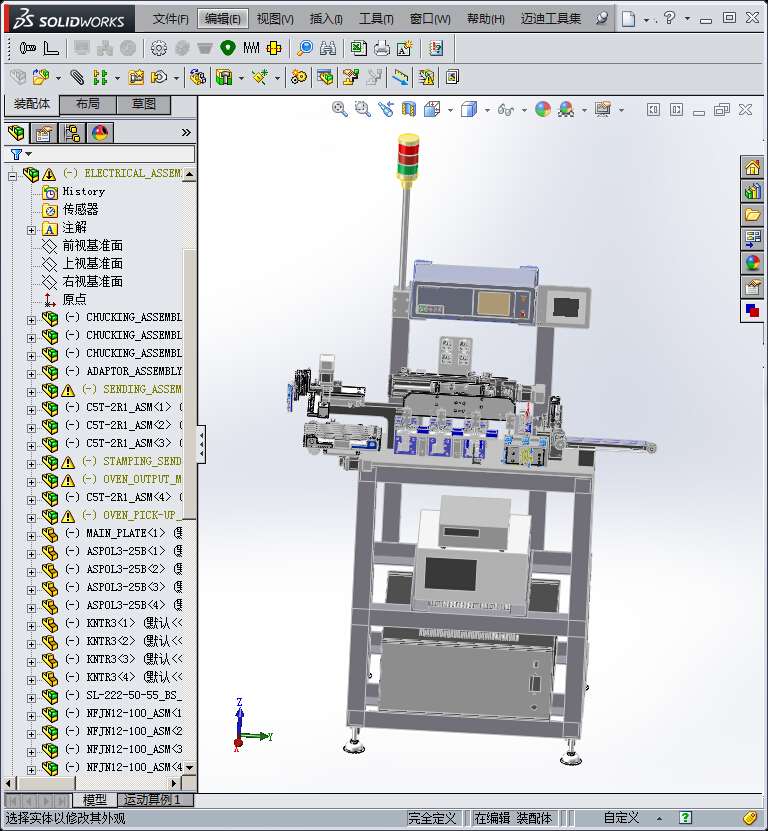The width and height of the screenshot is (768, 831).
Task: Toggle the menu bar pin
Action: 602,19
